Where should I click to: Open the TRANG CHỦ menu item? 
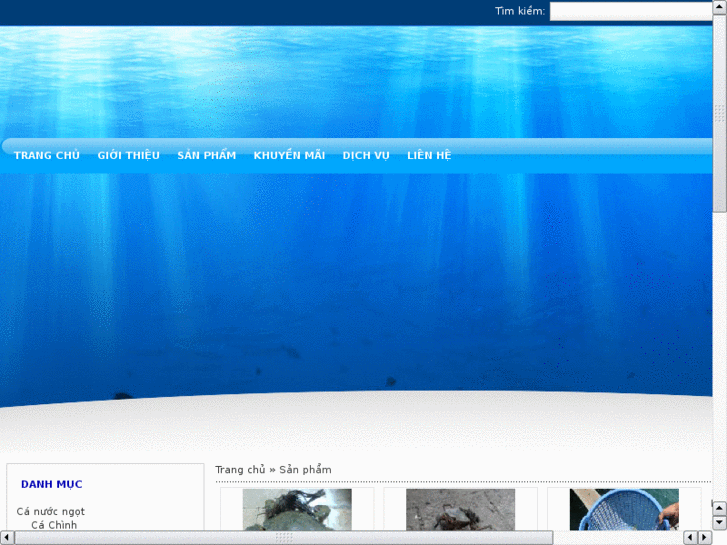pos(47,155)
